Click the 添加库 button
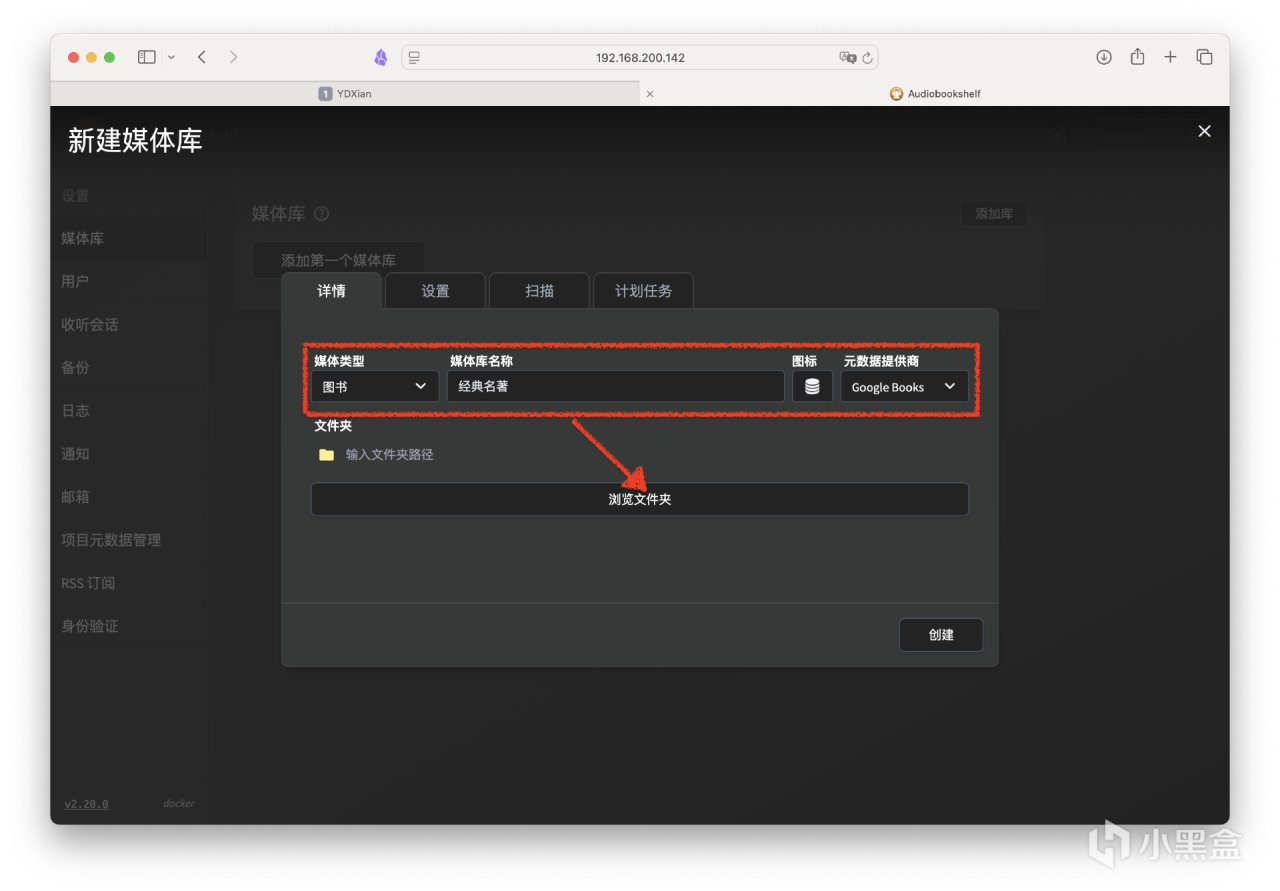This screenshot has width=1280, height=891. click(x=994, y=214)
